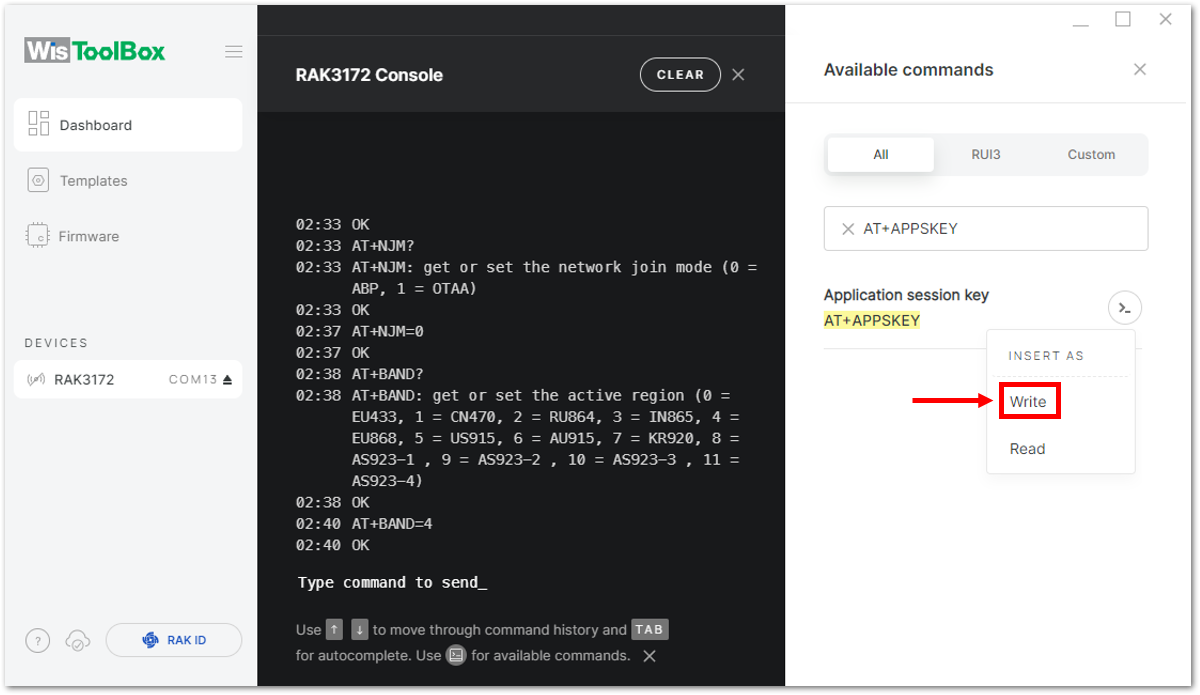
Task: Click console line AT+BAND?
Action: click(x=388, y=374)
